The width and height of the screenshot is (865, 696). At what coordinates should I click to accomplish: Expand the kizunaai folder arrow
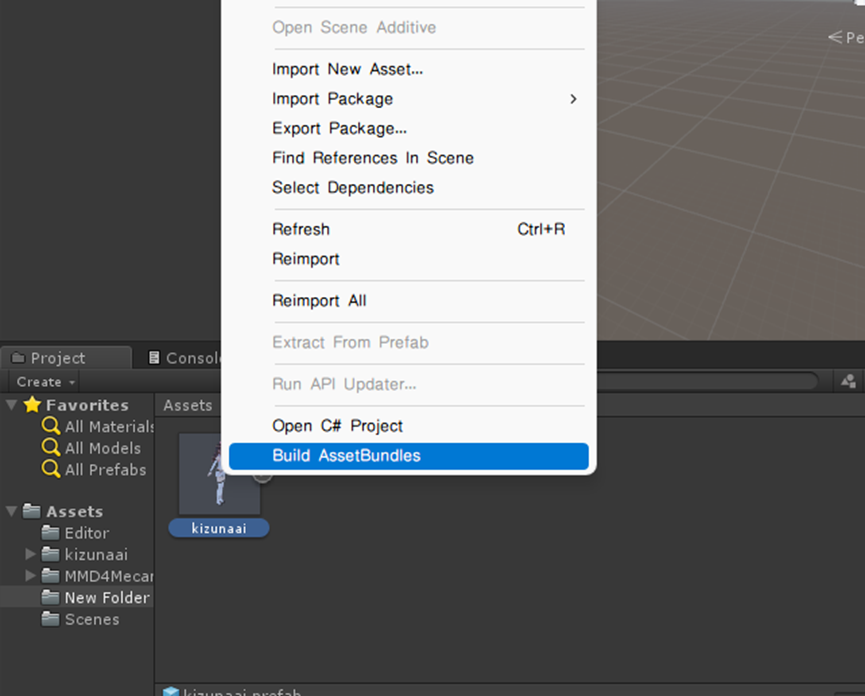click(x=30, y=554)
